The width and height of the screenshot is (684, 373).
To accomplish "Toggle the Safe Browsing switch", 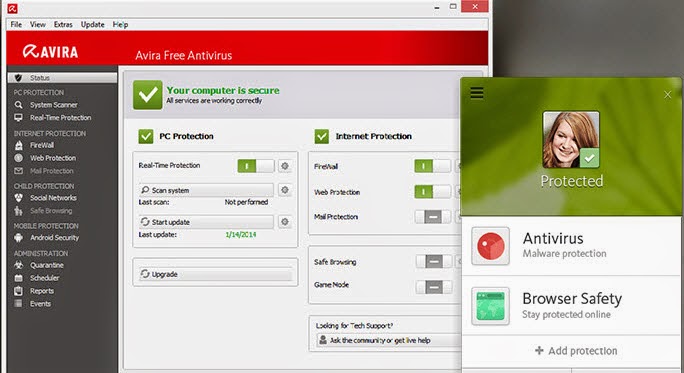I will pos(434,262).
